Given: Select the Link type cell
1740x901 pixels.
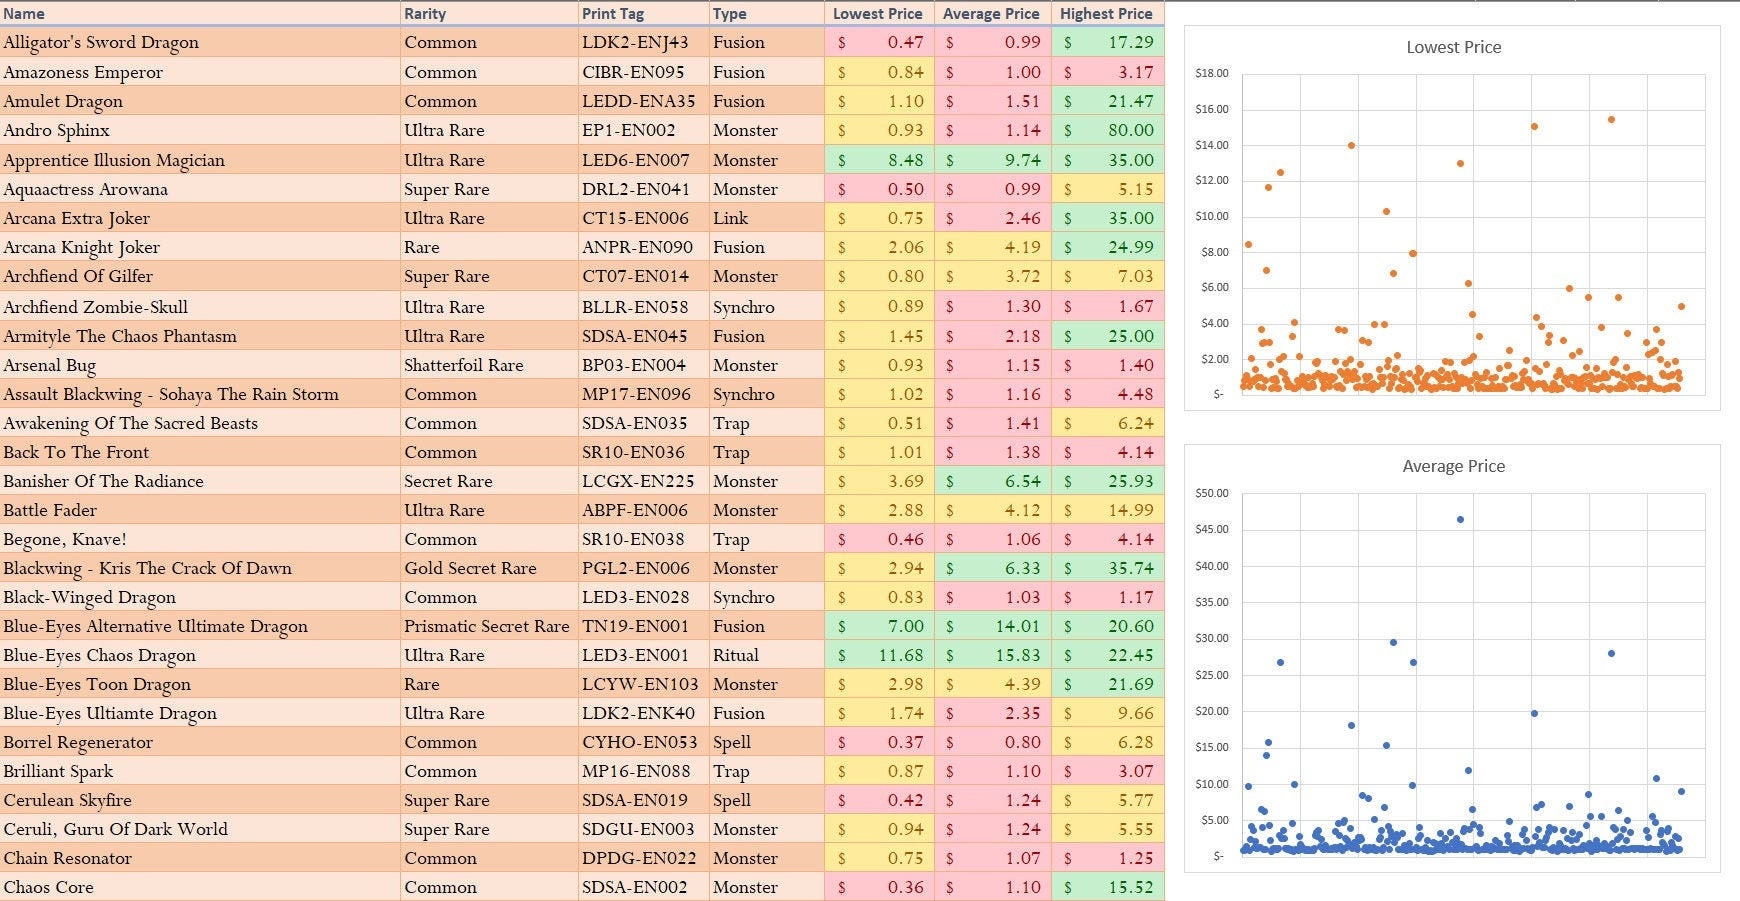Looking at the screenshot, I should tap(766, 218).
